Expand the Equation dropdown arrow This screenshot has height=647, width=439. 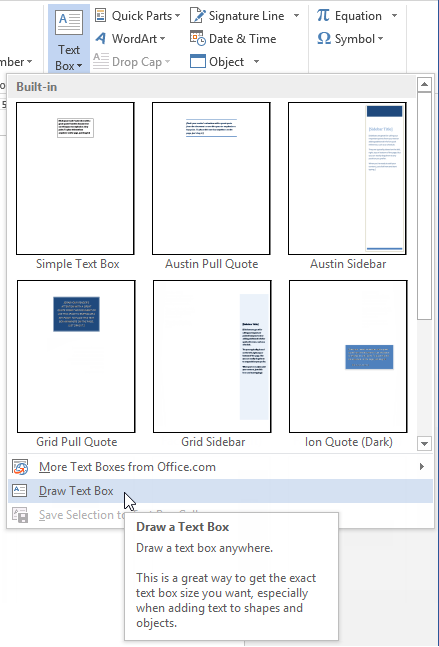(x=394, y=16)
